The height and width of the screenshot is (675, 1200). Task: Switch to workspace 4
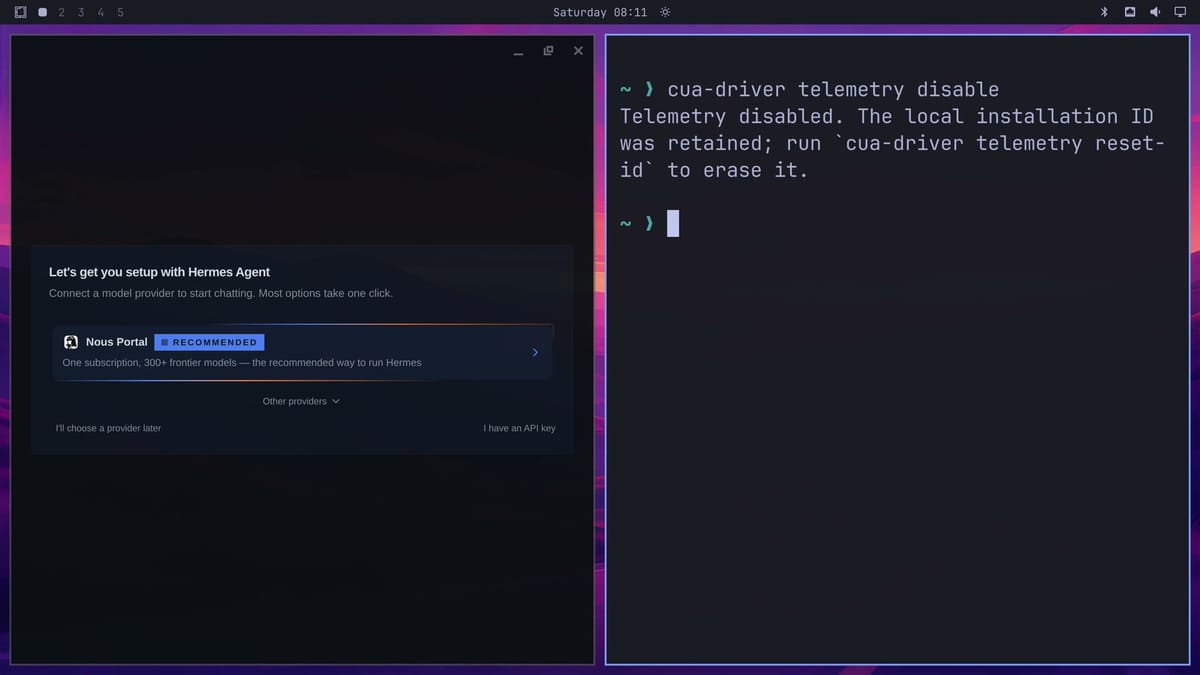100,12
